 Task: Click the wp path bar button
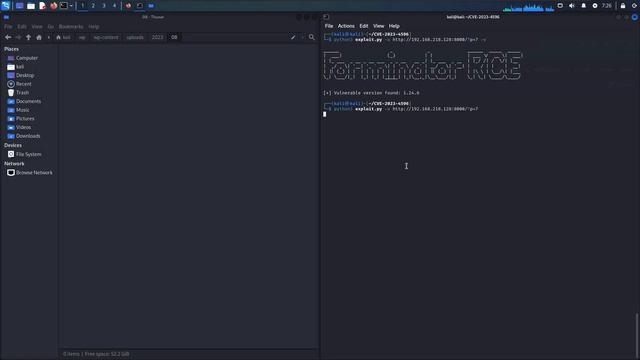coord(82,37)
